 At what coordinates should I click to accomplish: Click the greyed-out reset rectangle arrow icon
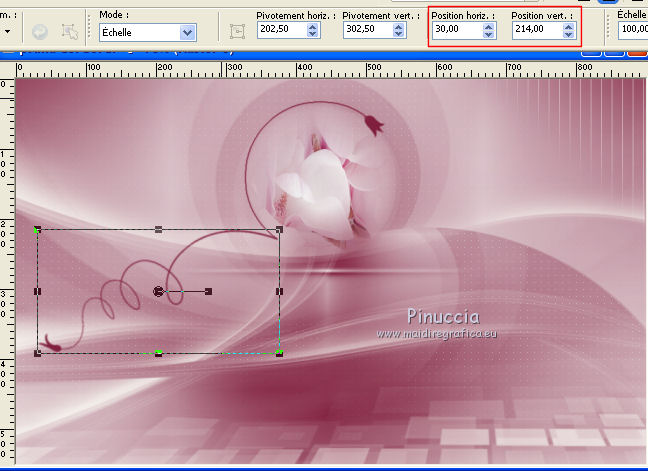(40, 32)
